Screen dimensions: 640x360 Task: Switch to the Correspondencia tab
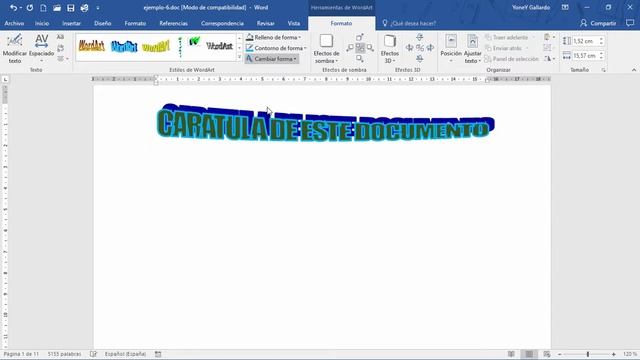click(x=222, y=23)
